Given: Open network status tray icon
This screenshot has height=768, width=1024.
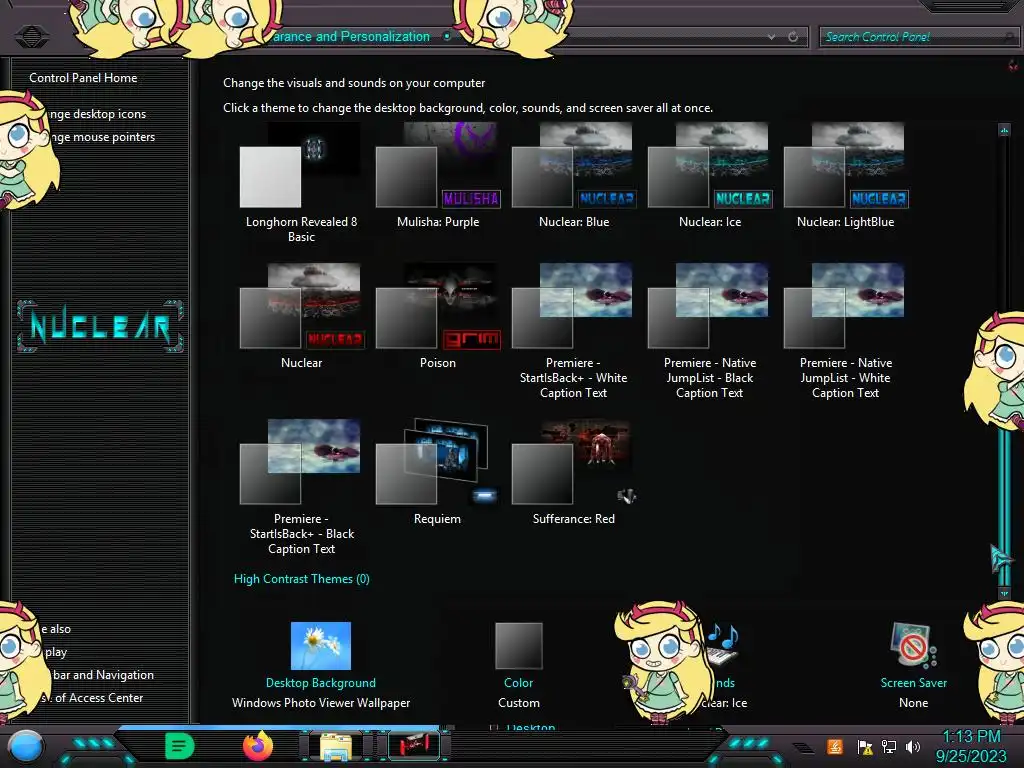Looking at the screenshot, I should tap(889, 746).
